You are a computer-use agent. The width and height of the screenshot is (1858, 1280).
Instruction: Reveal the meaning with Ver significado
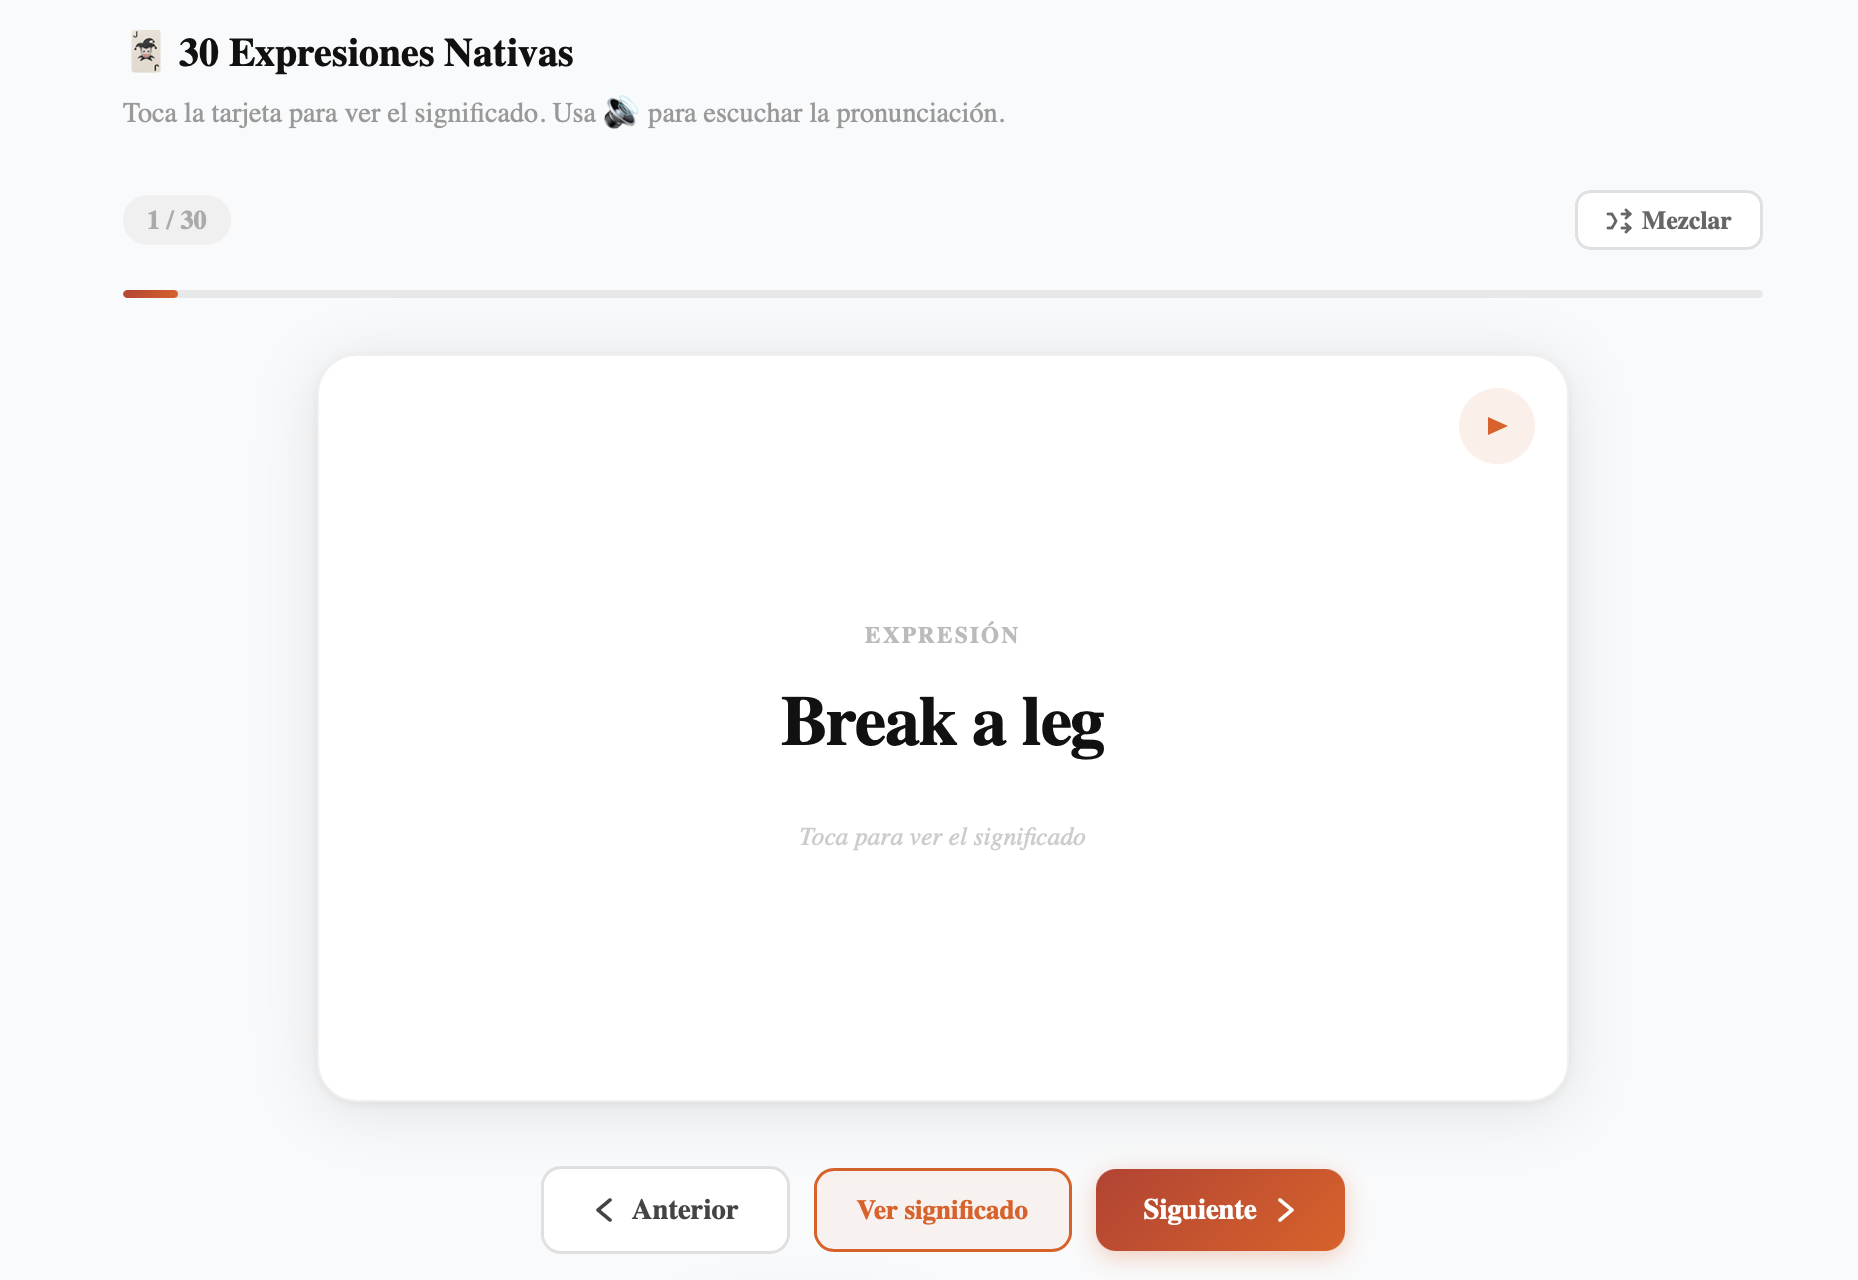942,1209
